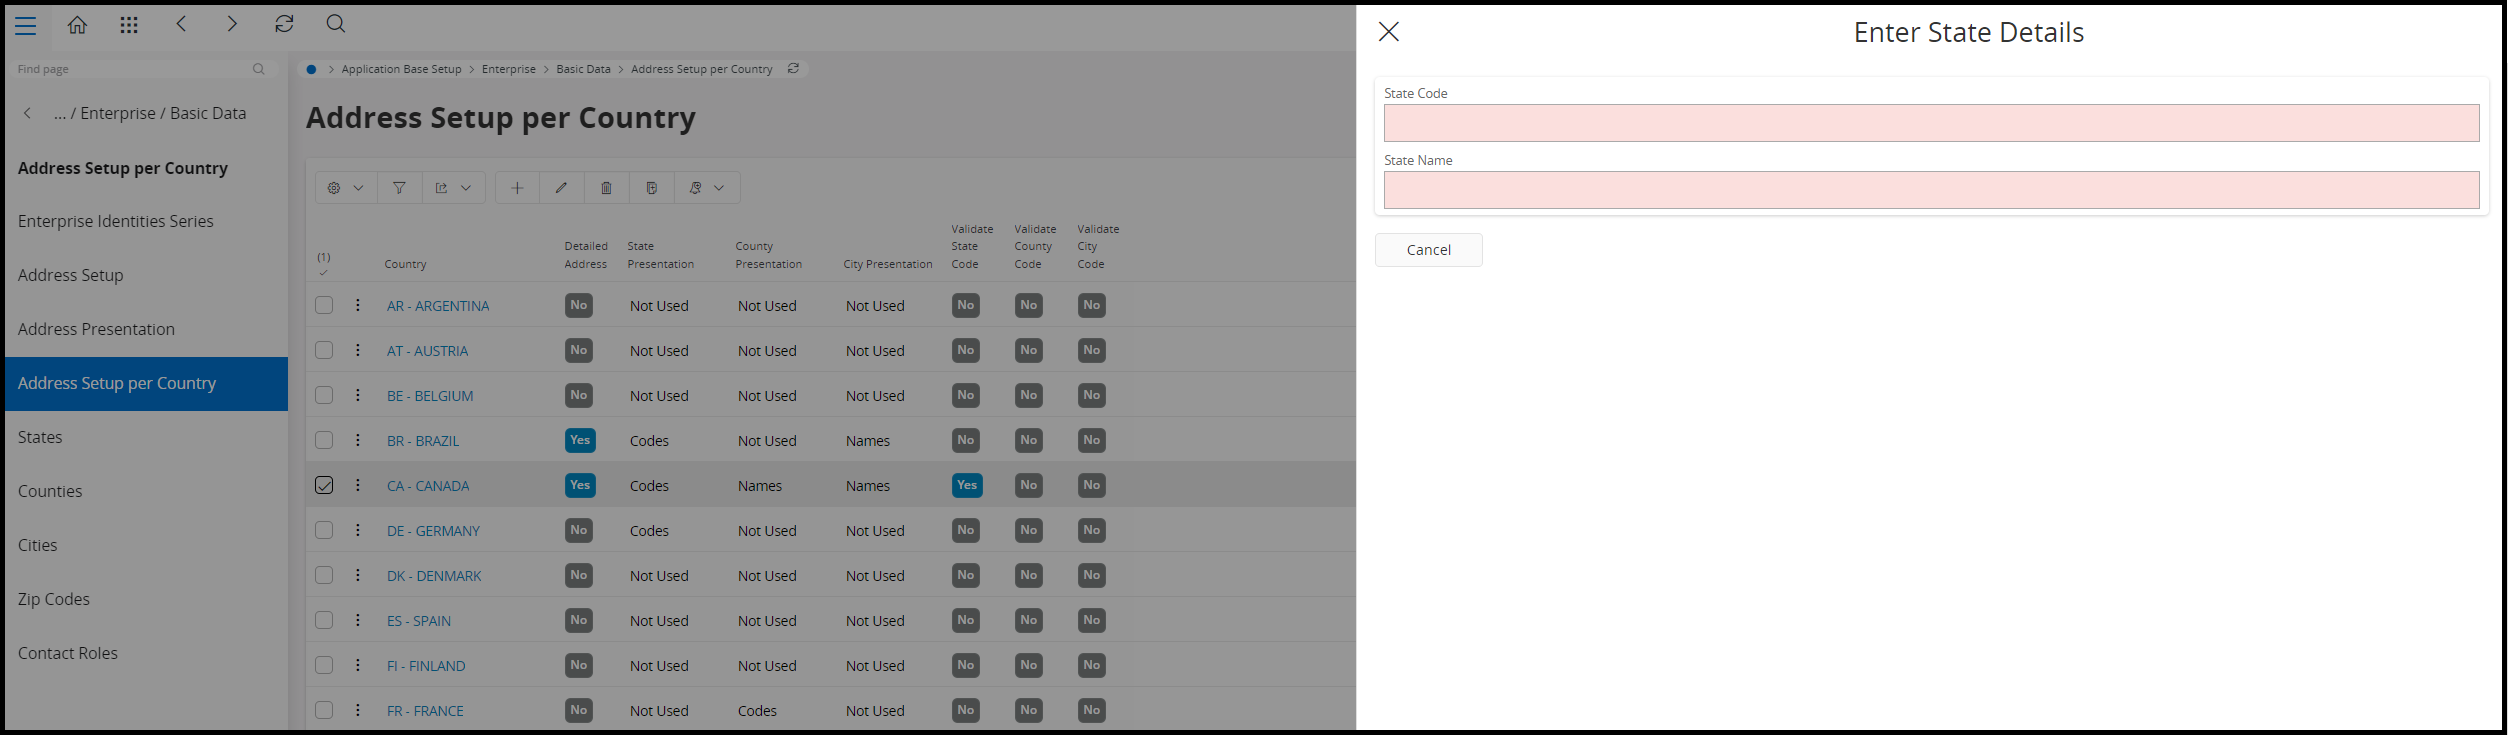Expand the export/share dropdown arrow
This screenshot has height=735, width=2508.
click(x=466, y=188)
